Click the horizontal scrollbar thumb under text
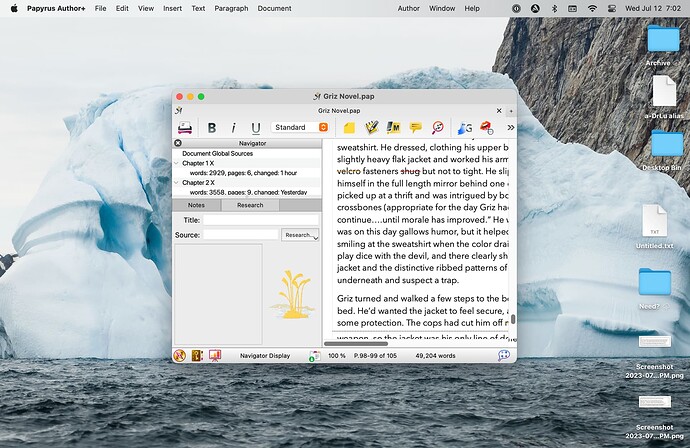This screenshot has width=690, height=448. (356, 344)
